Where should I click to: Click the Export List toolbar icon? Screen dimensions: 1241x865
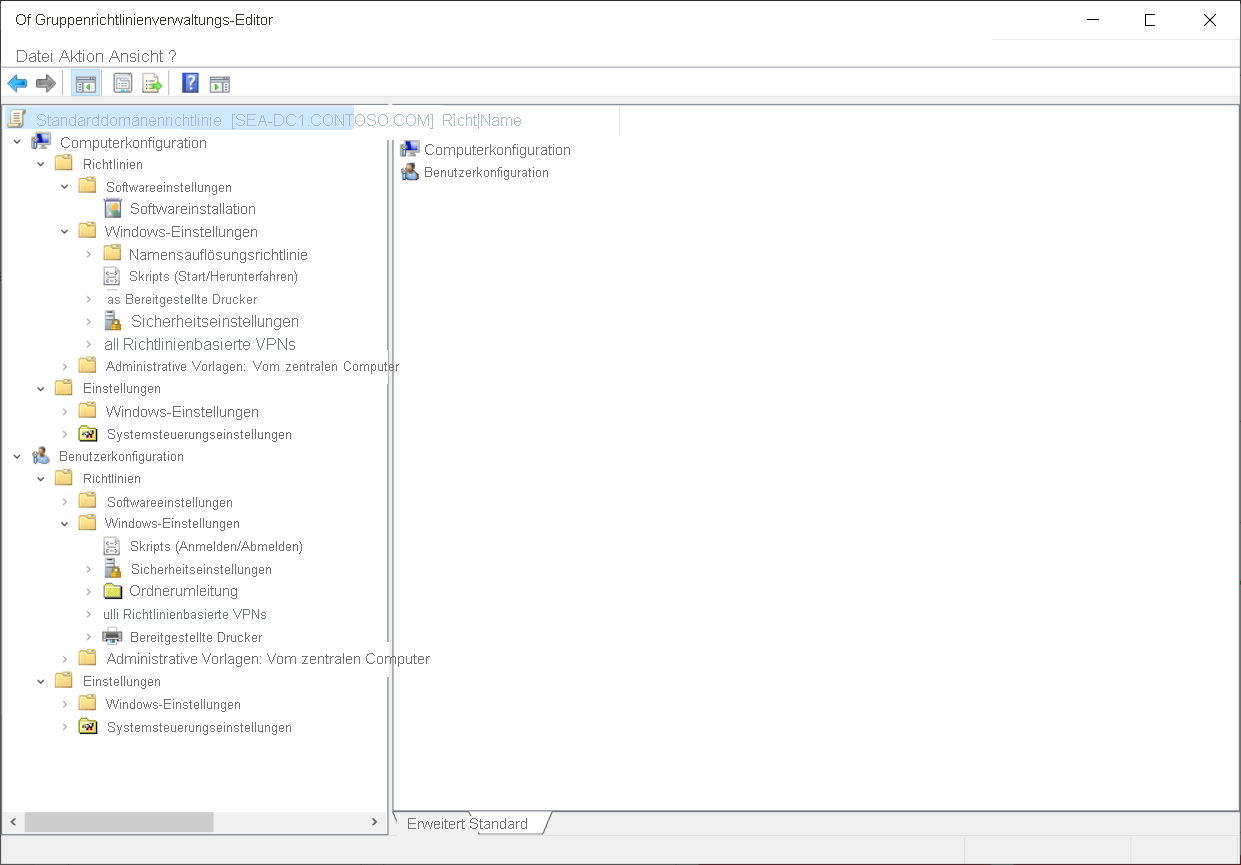coord(152,83)
